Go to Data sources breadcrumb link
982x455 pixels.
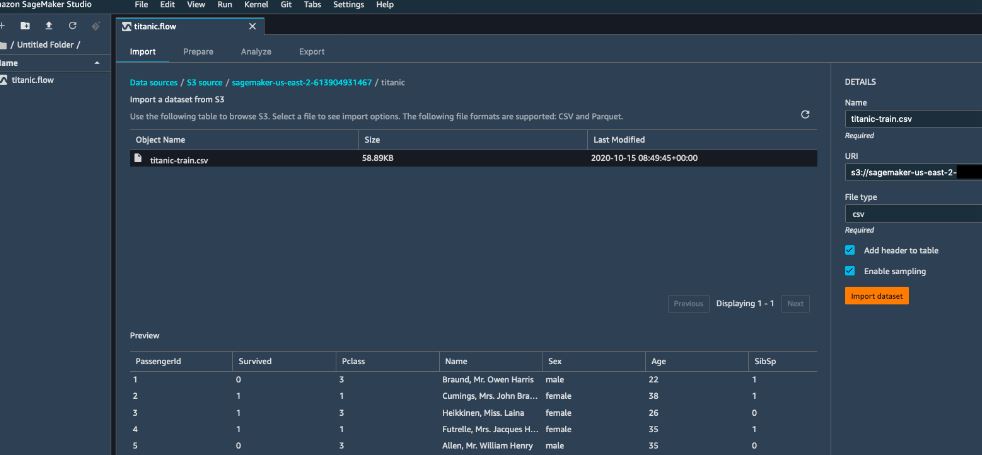(153, 83)
